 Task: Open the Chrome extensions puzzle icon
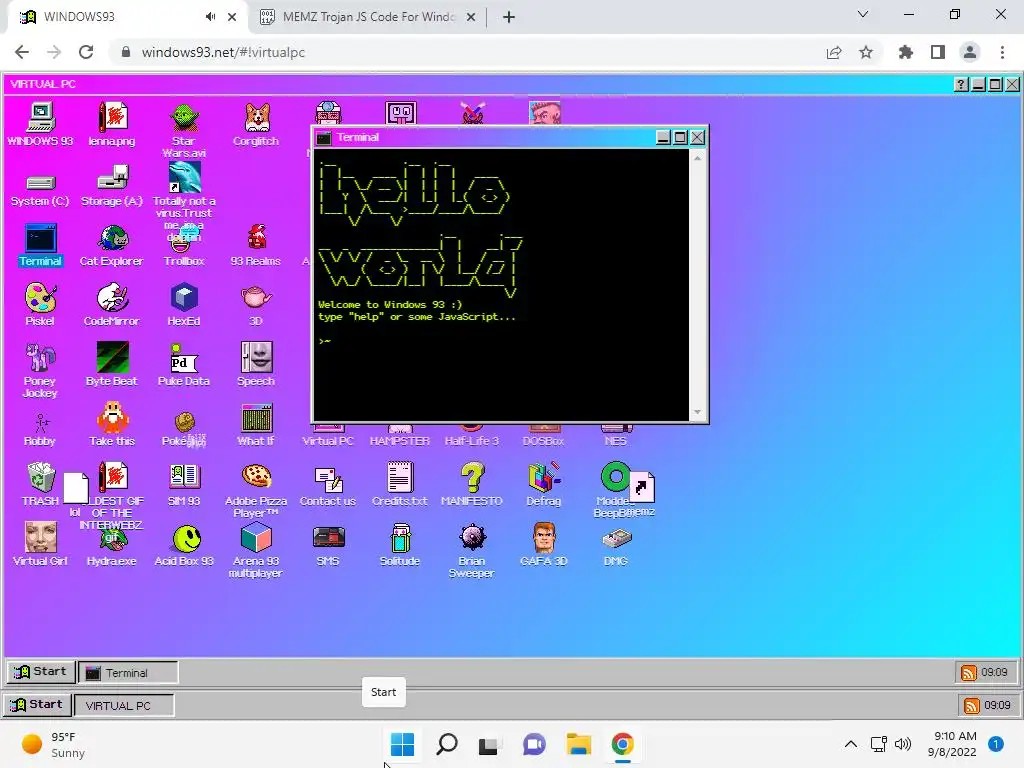coord(906,52)
